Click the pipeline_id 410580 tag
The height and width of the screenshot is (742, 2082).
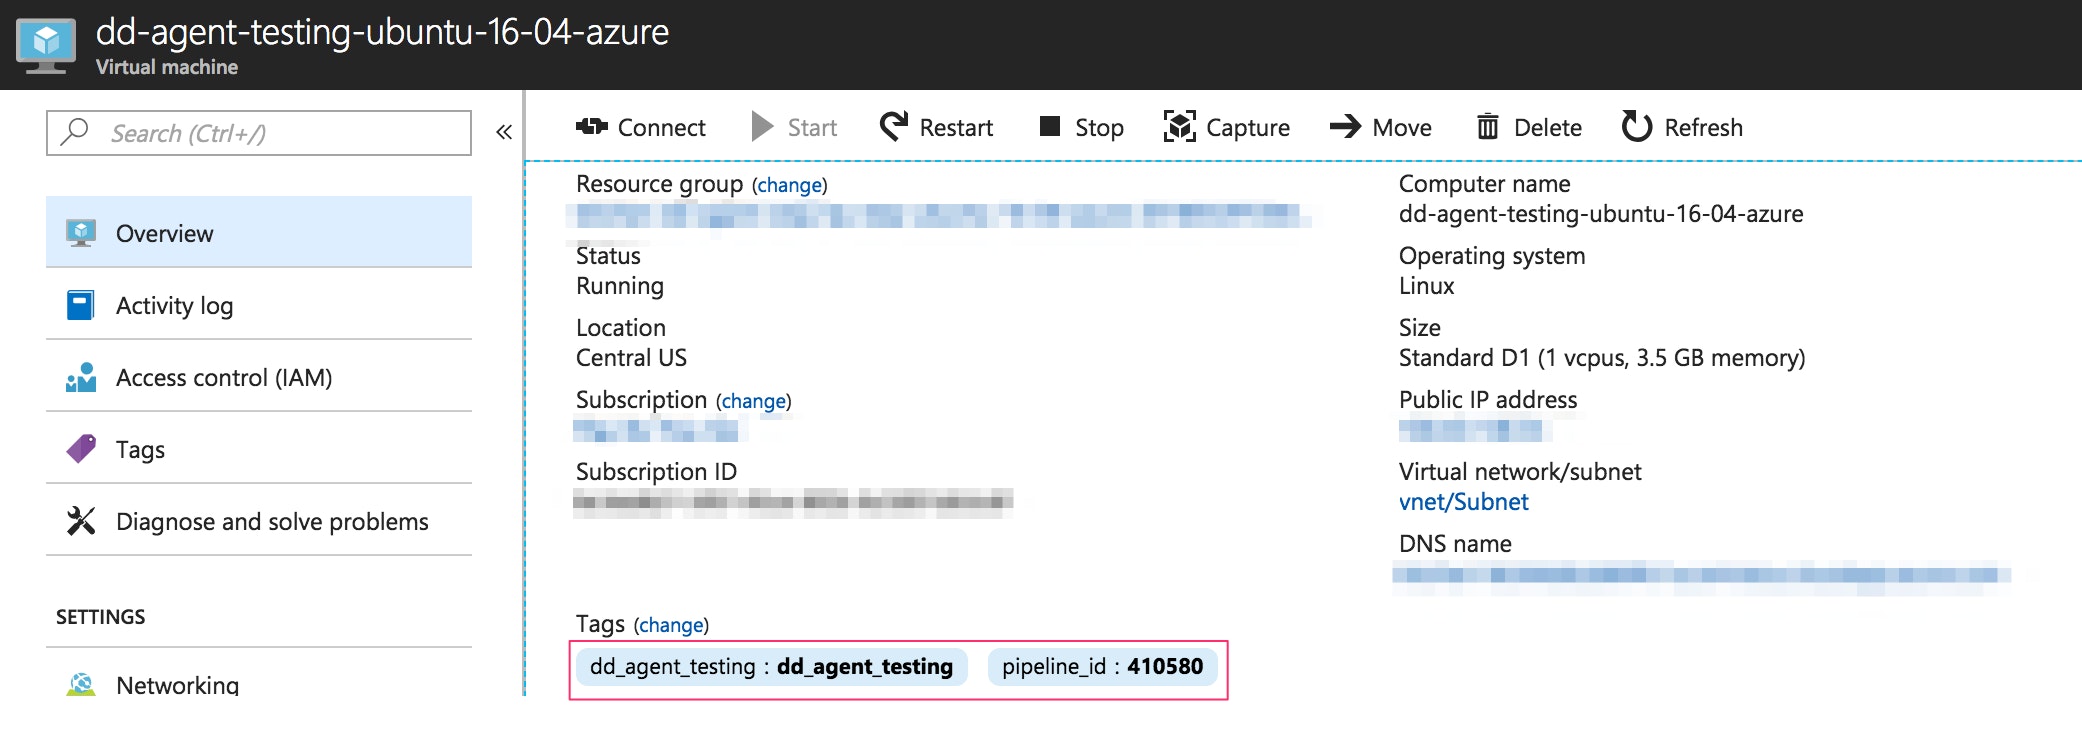point(1102,667)
